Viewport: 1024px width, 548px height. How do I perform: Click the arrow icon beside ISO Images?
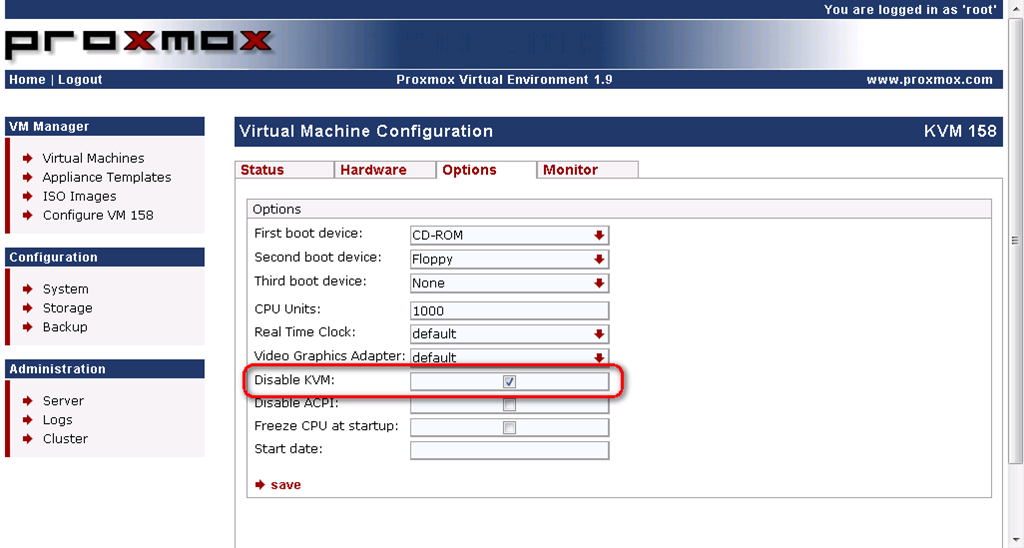[27, 196]
